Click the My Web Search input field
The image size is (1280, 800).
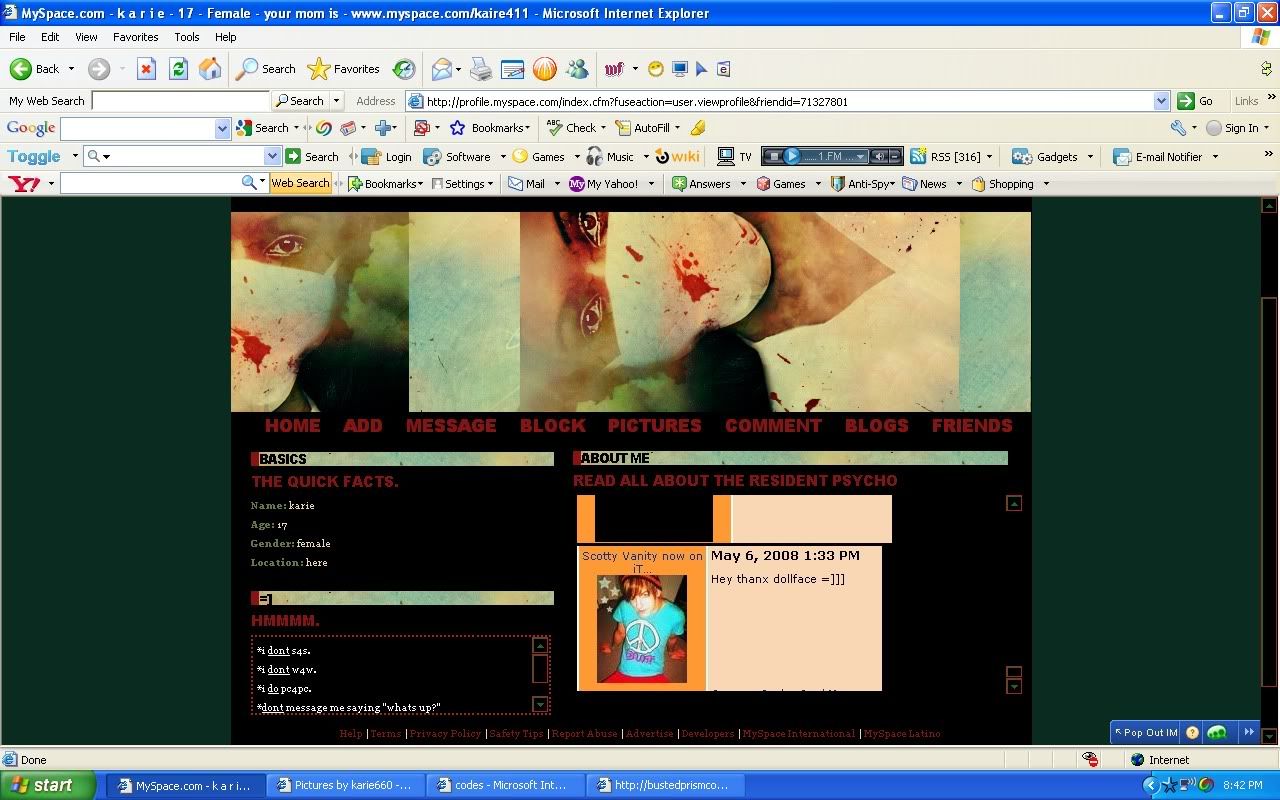180,101
